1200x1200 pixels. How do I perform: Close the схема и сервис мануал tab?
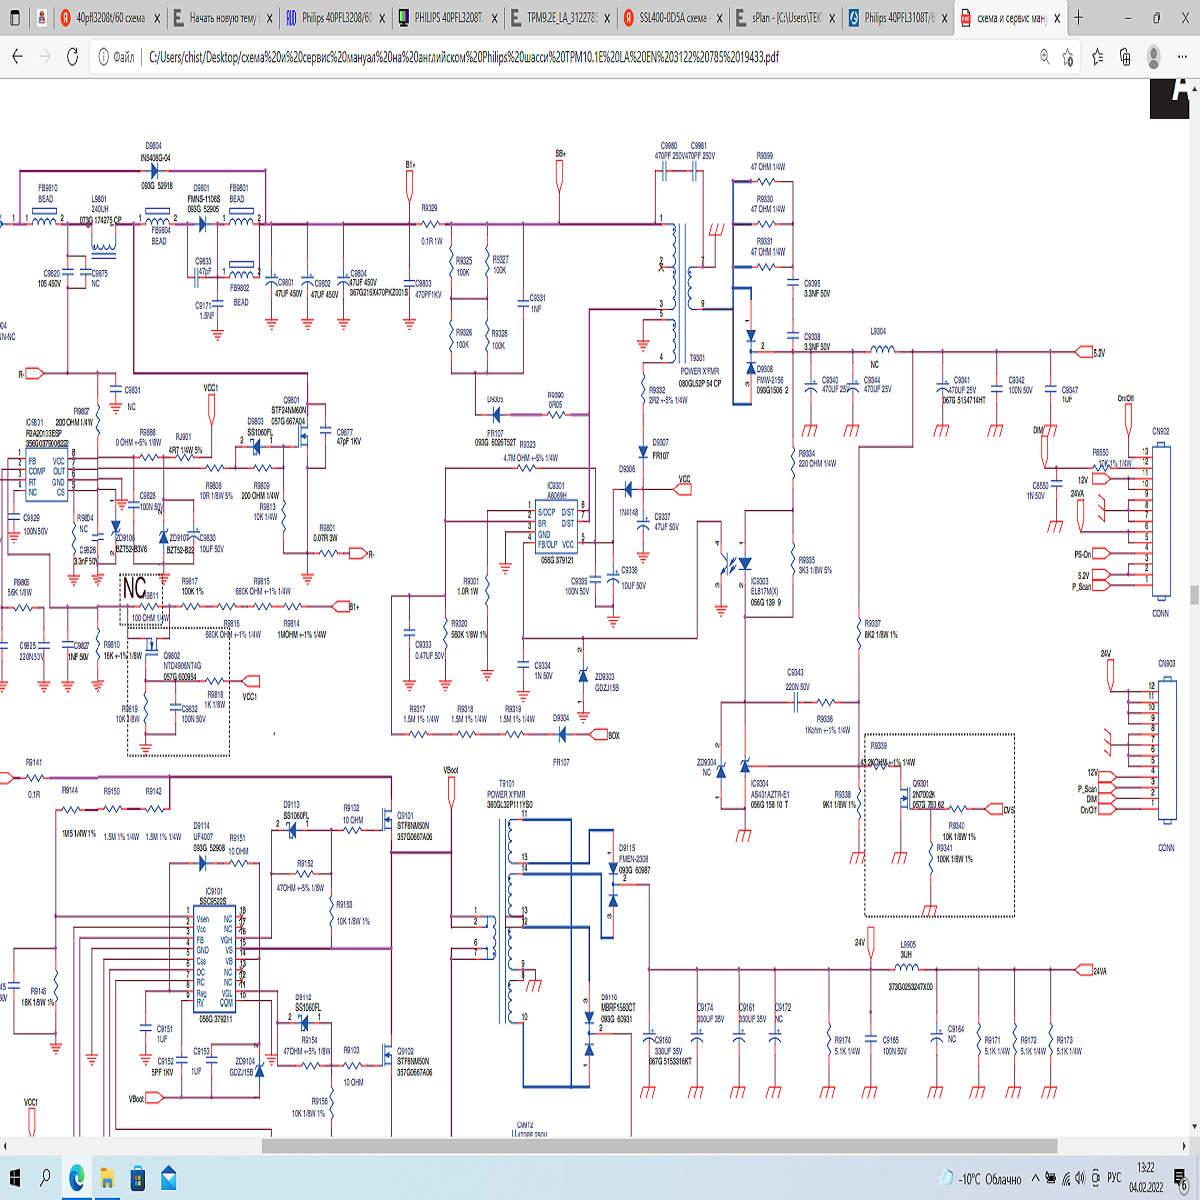[1056, 18]
